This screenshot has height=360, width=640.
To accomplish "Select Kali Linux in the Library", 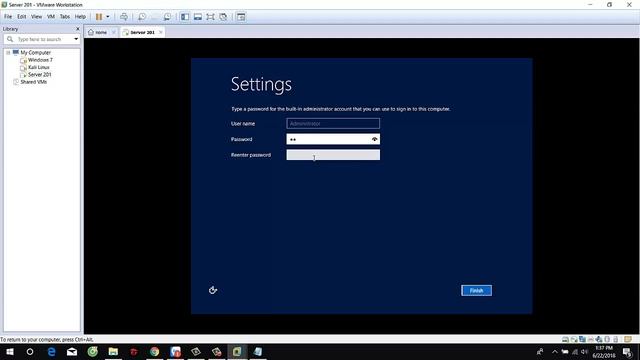I will click(x=39, y=67).
